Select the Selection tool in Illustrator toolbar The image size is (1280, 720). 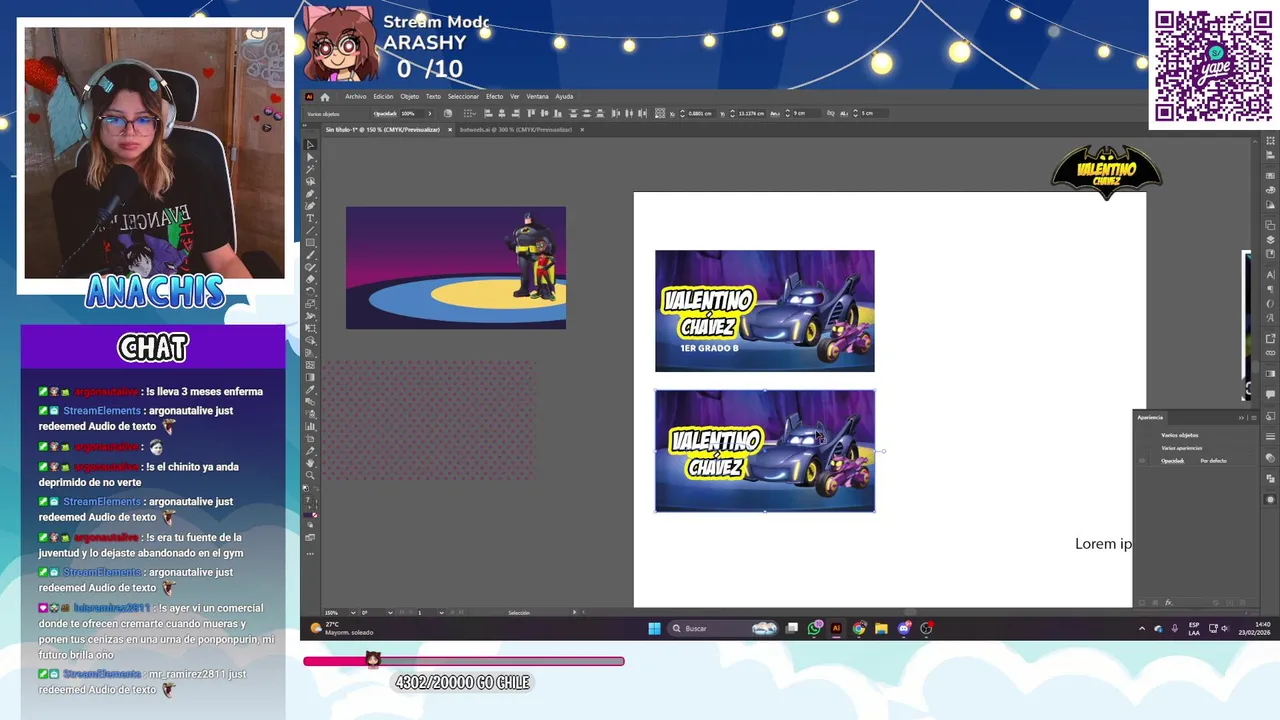[310, 144]
